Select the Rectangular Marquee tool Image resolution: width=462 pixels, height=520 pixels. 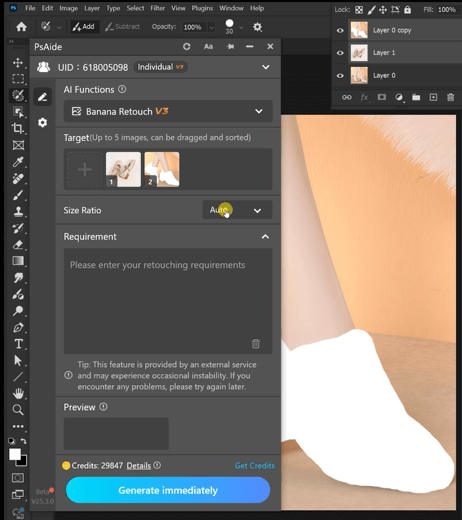pyautogui.click(x=18, y=79)
